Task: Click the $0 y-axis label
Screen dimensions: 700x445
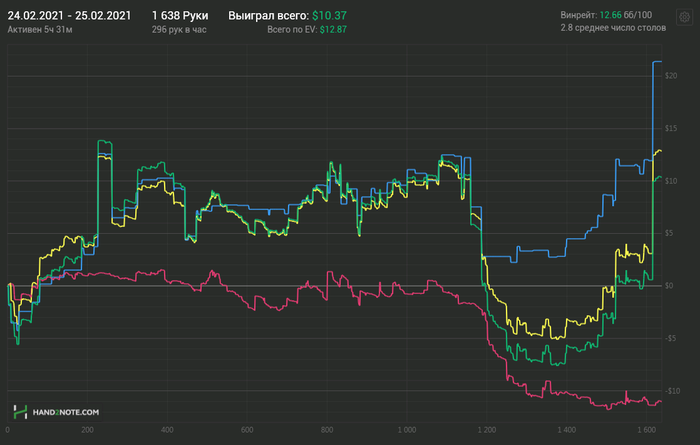Action: click(669, 286)
